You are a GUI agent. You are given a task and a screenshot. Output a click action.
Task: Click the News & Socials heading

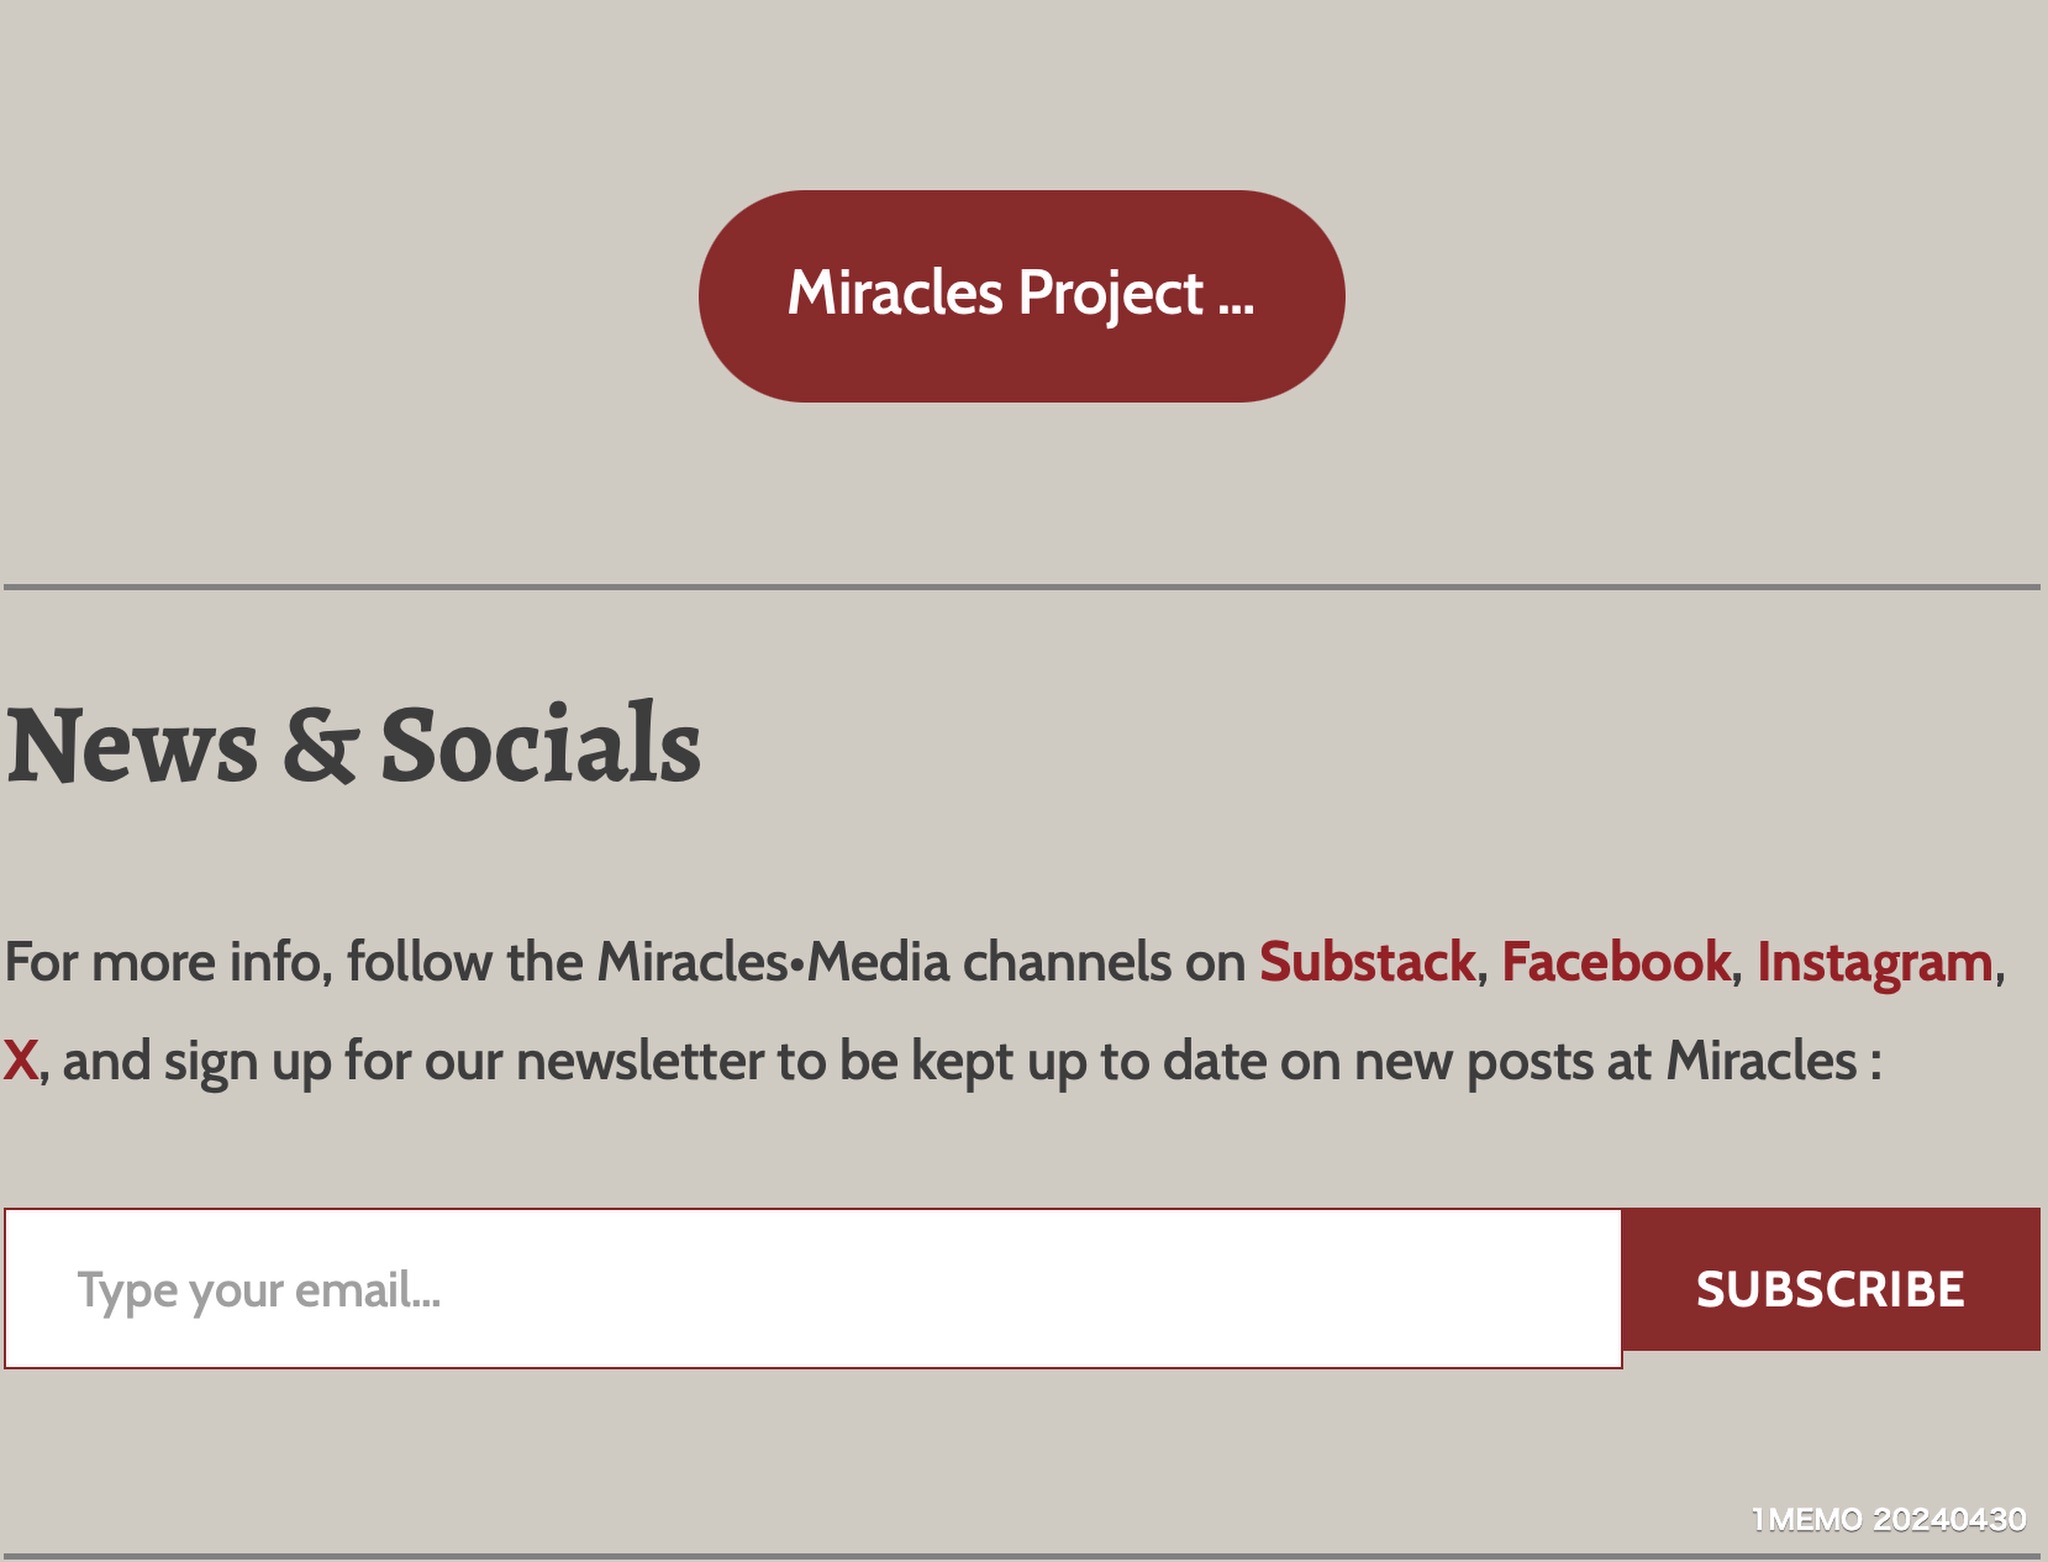(x=353, y=745)
